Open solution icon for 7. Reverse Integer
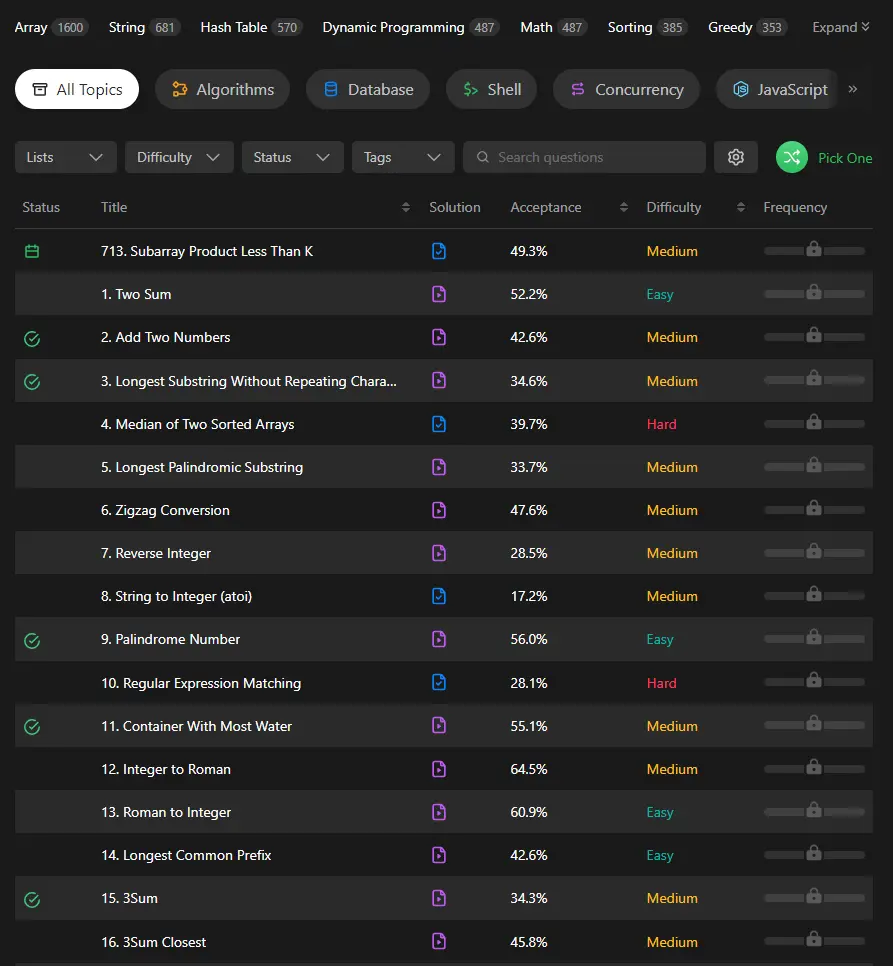Screen dimensions: 893x966 pos(438,553)
